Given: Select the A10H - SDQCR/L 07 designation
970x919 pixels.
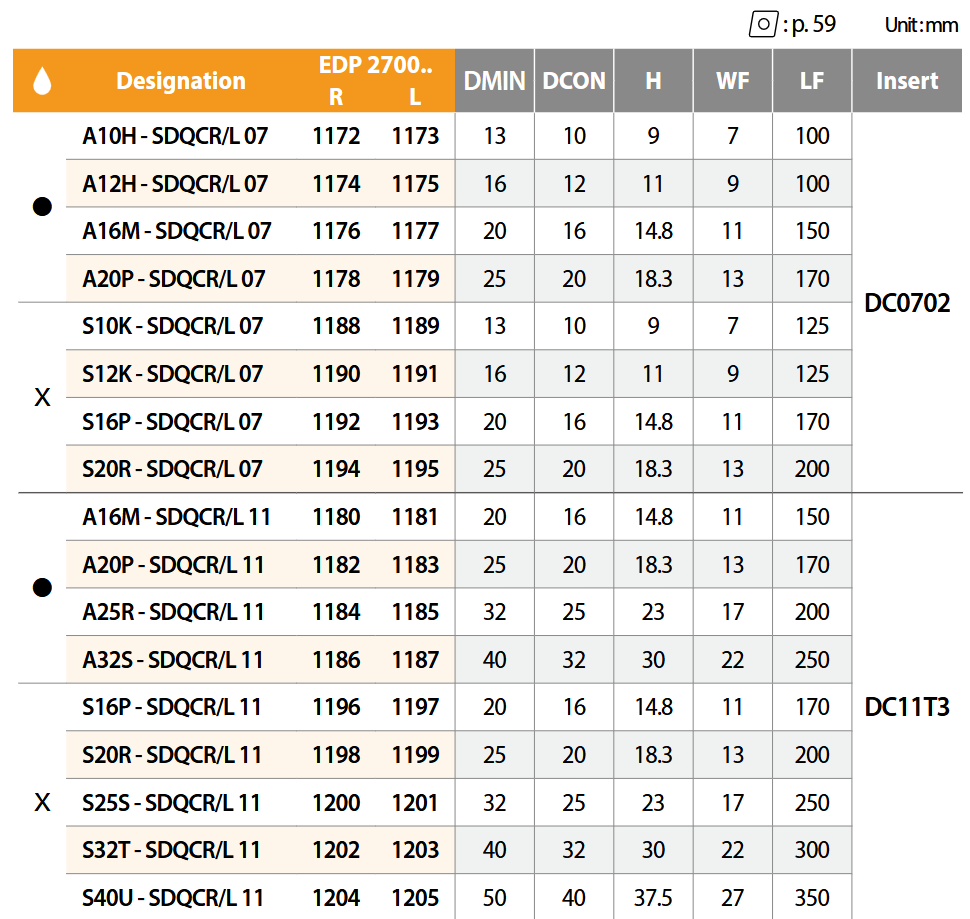Looking at the screenshot, I should click(x=175, y=136).
